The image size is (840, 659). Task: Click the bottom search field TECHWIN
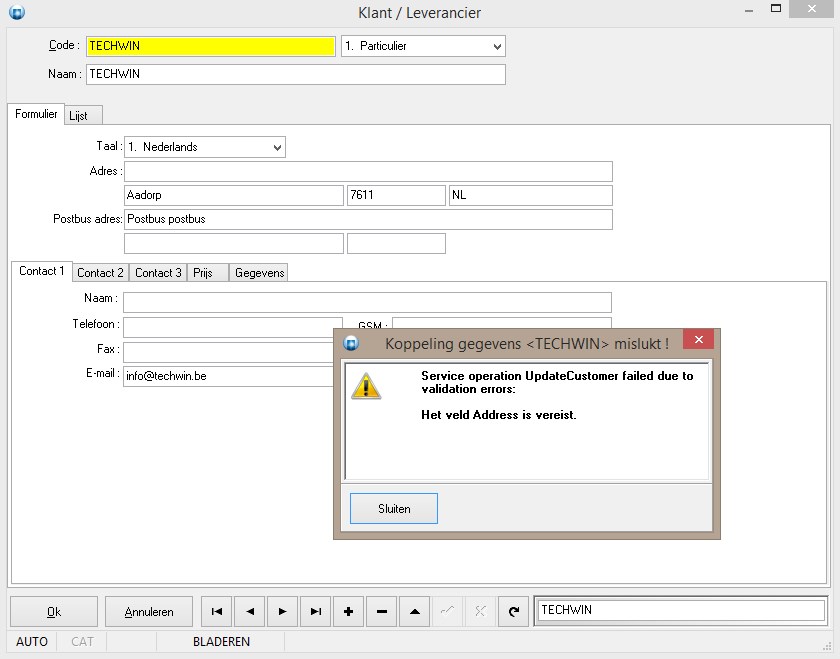pos(680,610)
